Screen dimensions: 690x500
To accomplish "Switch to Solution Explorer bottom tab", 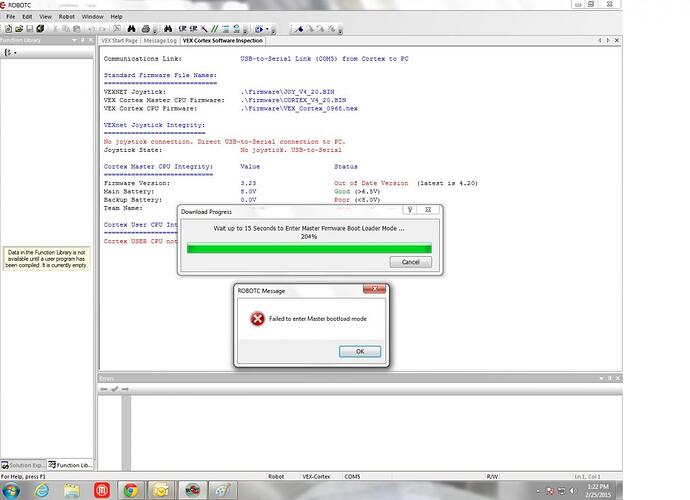I will coord(23,465).
